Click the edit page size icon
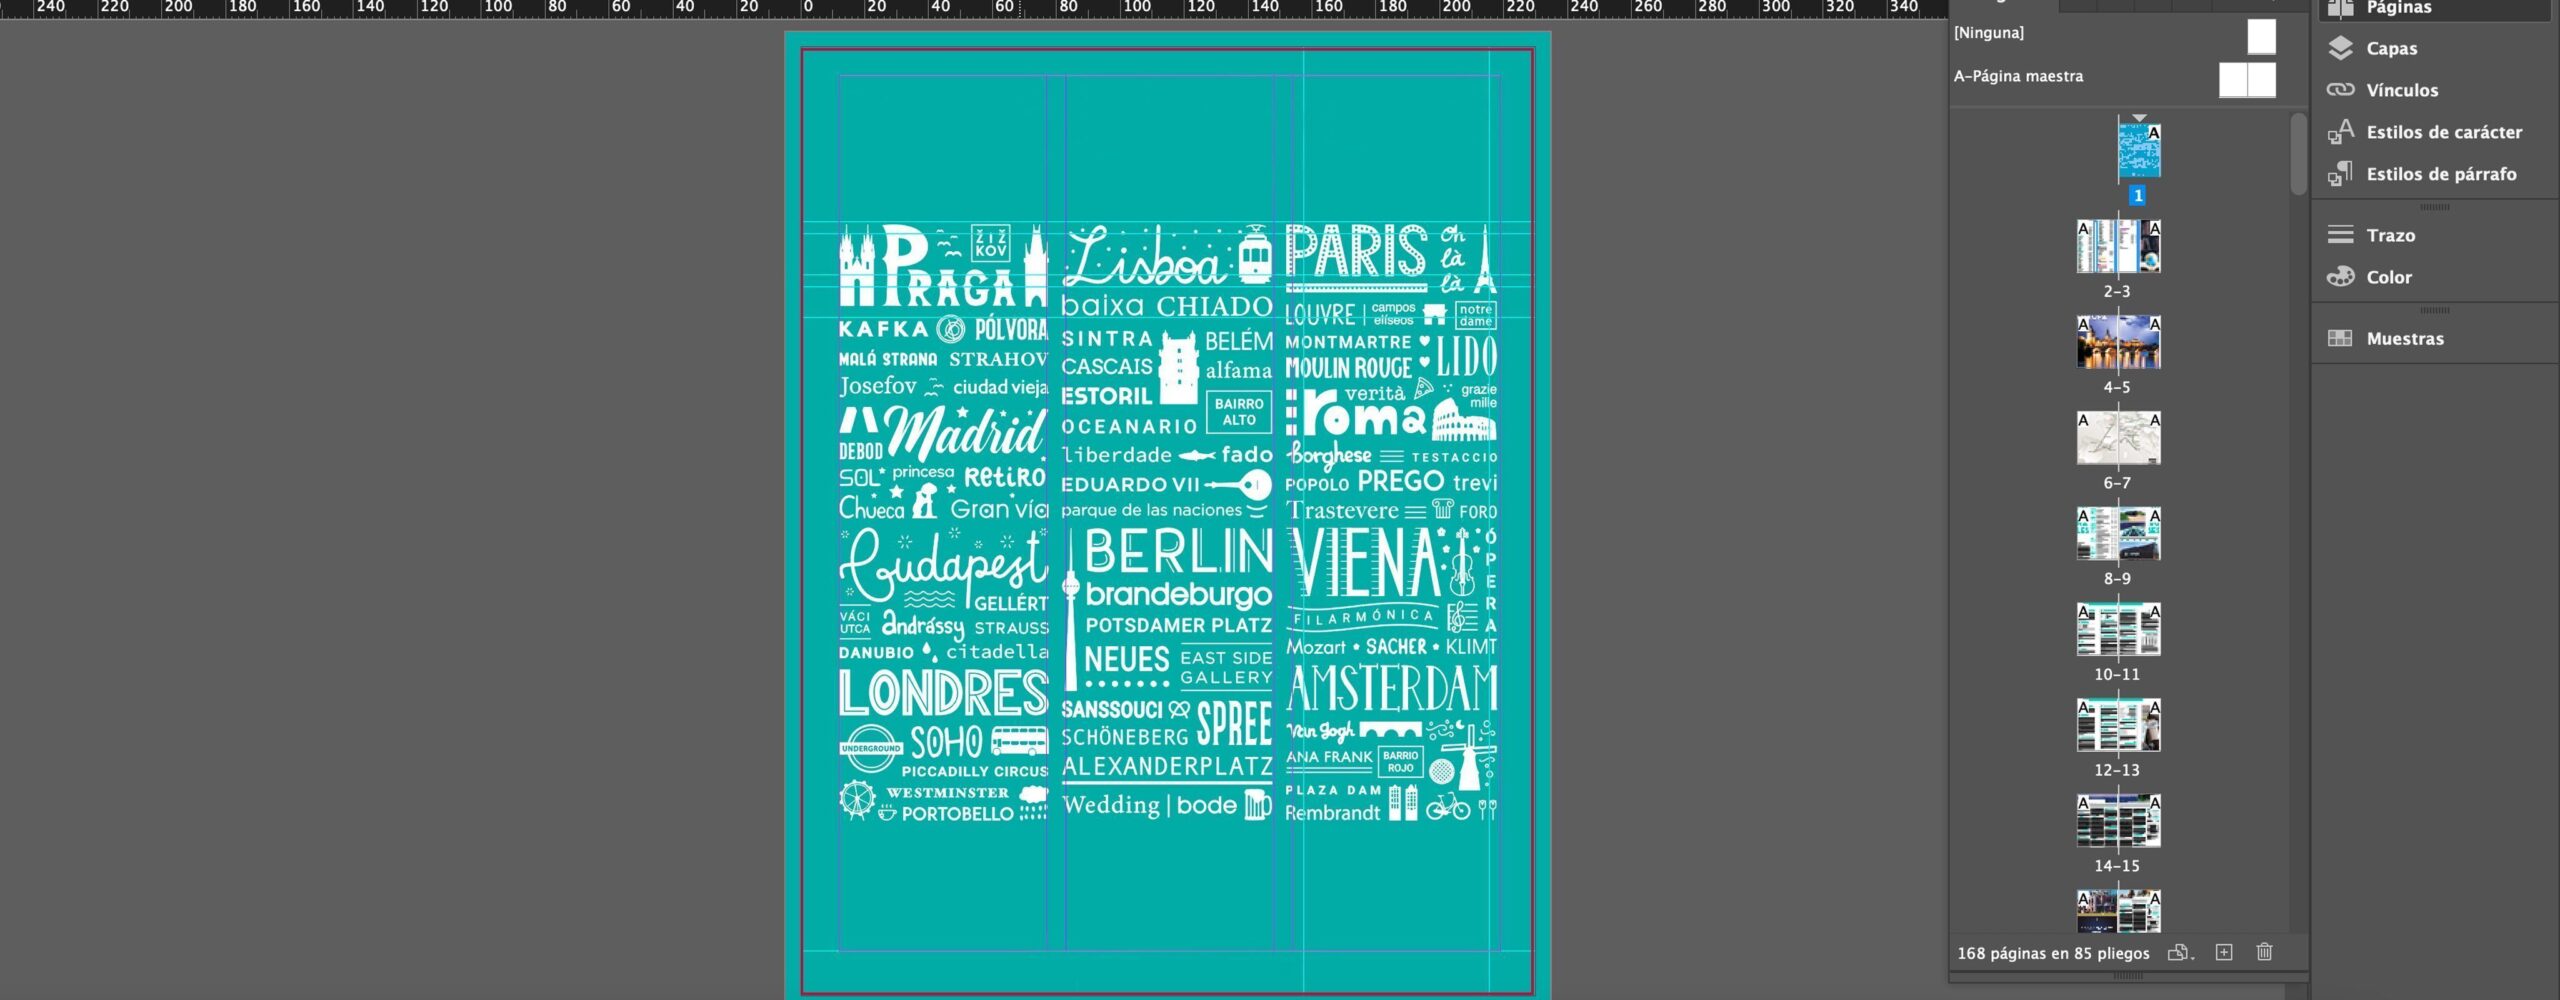The image size is (2560, 1000). point(2180,952)
